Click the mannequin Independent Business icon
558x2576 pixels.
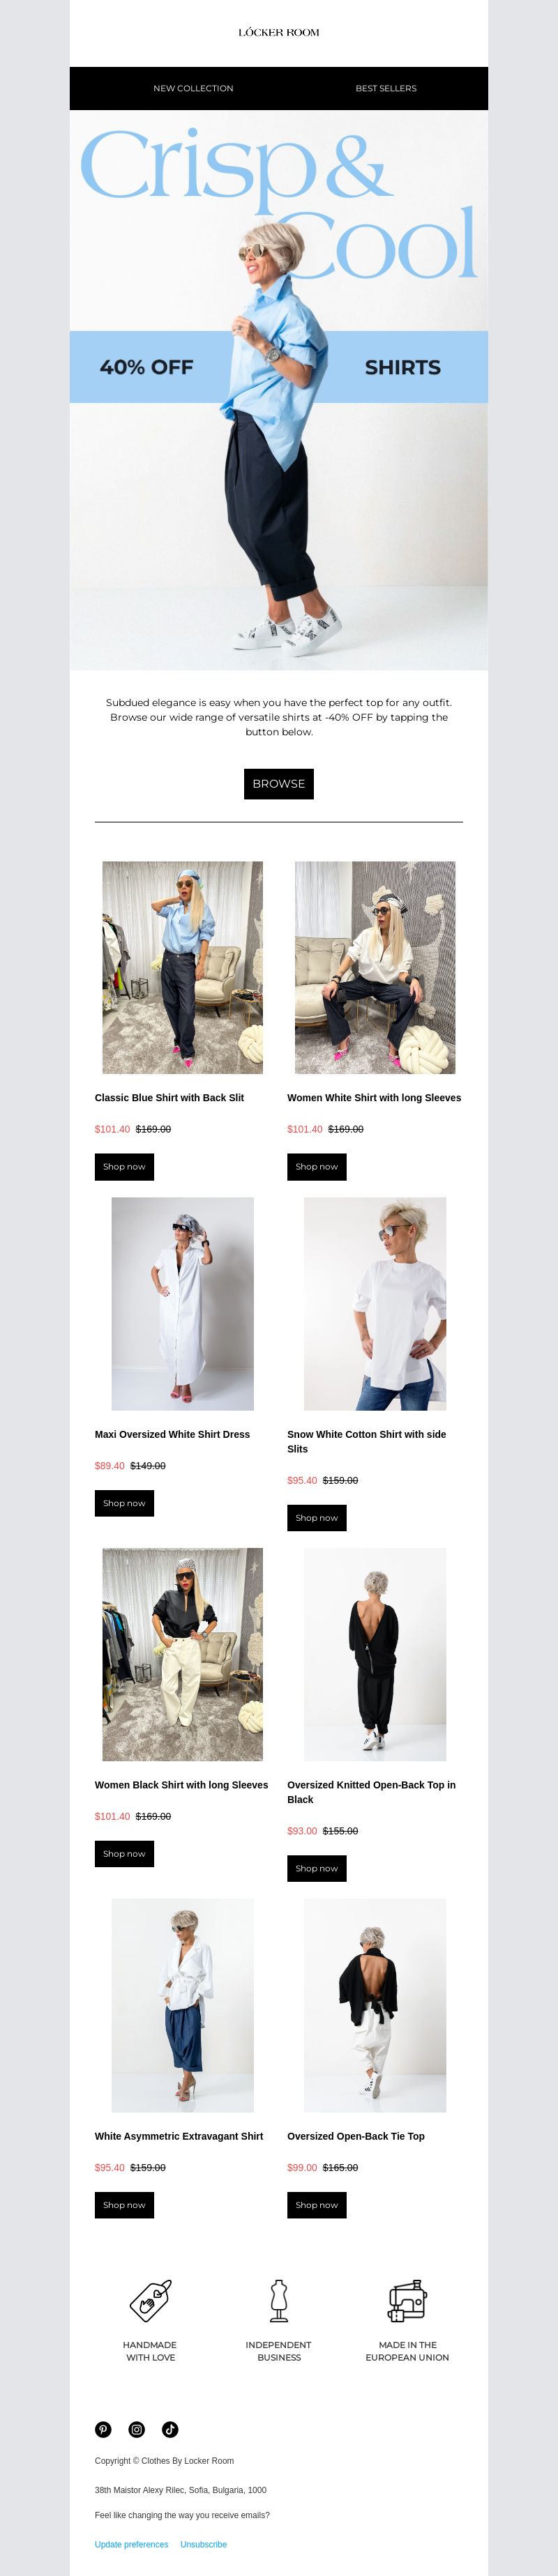coord(279,2299)
